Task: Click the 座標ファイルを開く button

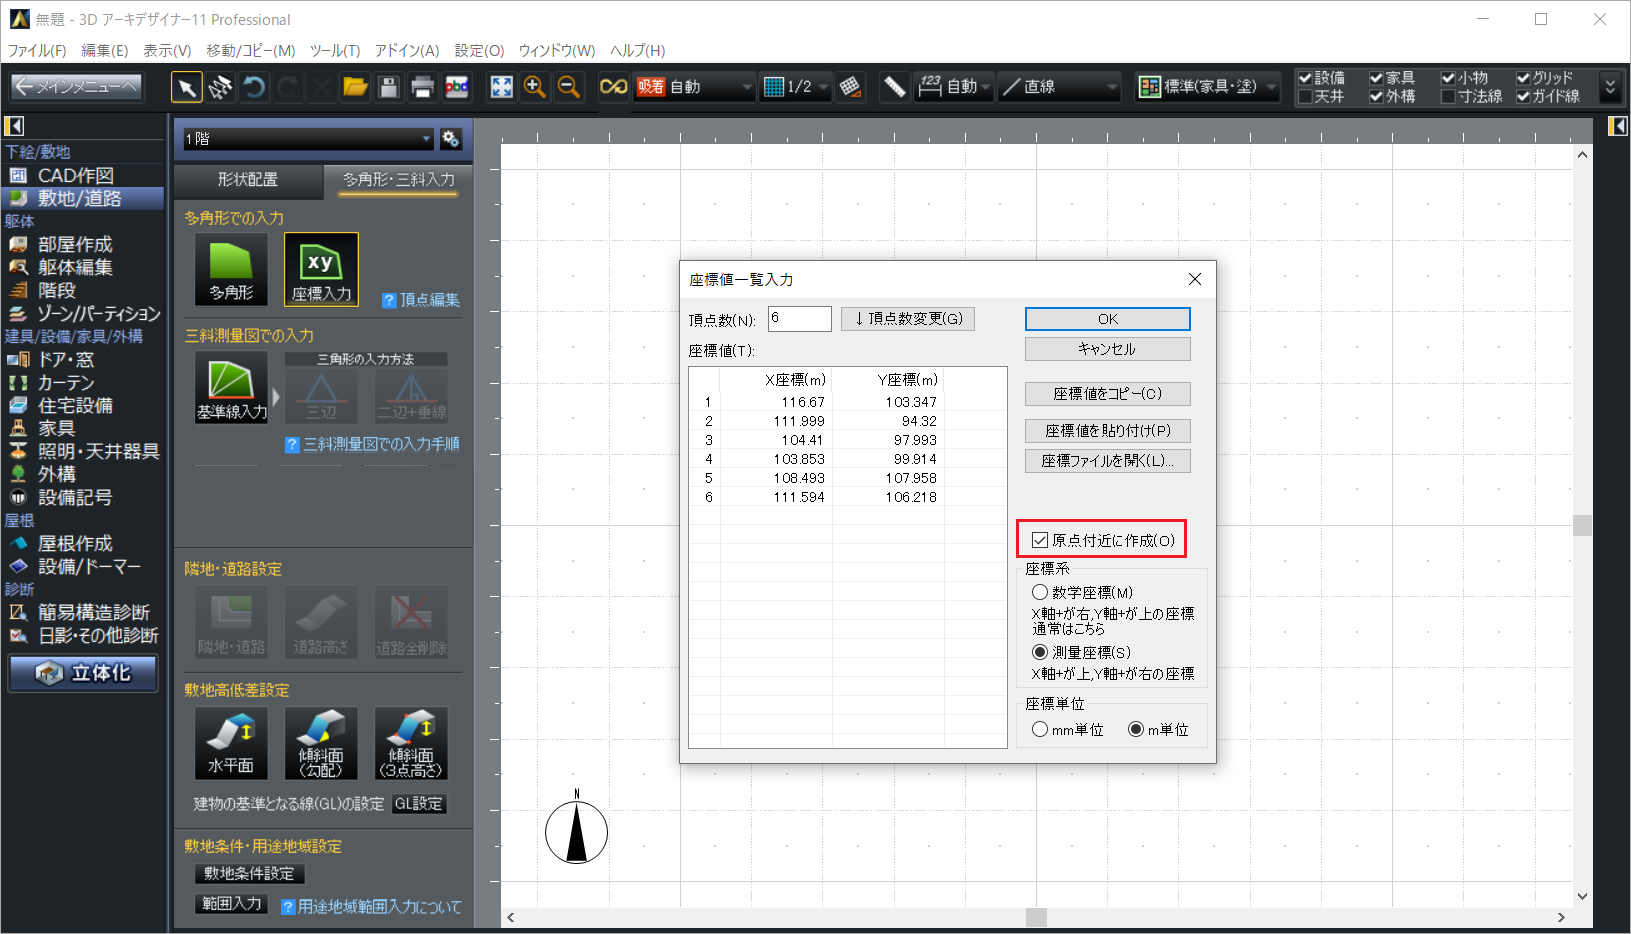Action: 1107,460
